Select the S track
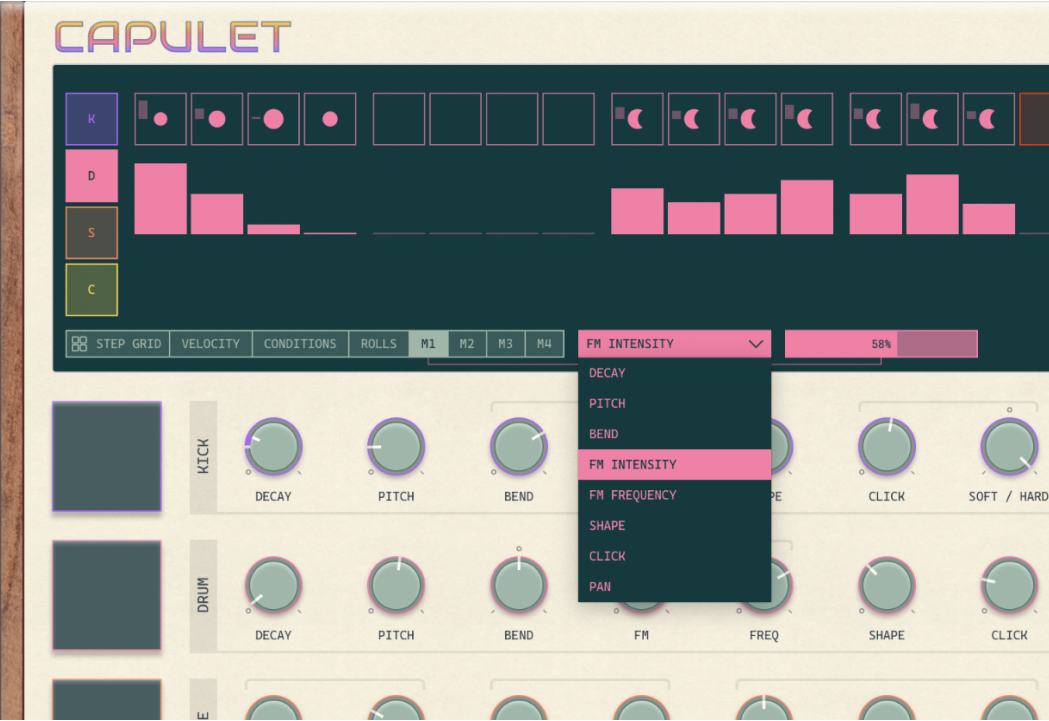The image size is (1049, 721). pos(91,232)
